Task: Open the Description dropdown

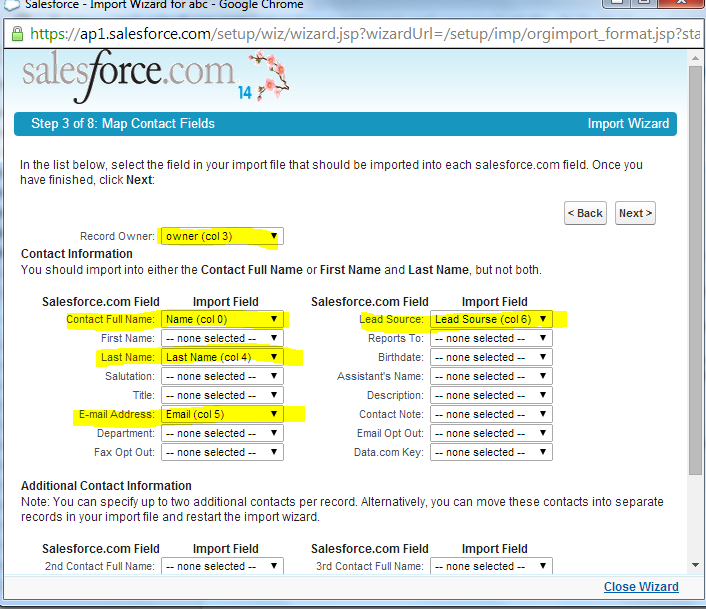Action: (491, 395)
